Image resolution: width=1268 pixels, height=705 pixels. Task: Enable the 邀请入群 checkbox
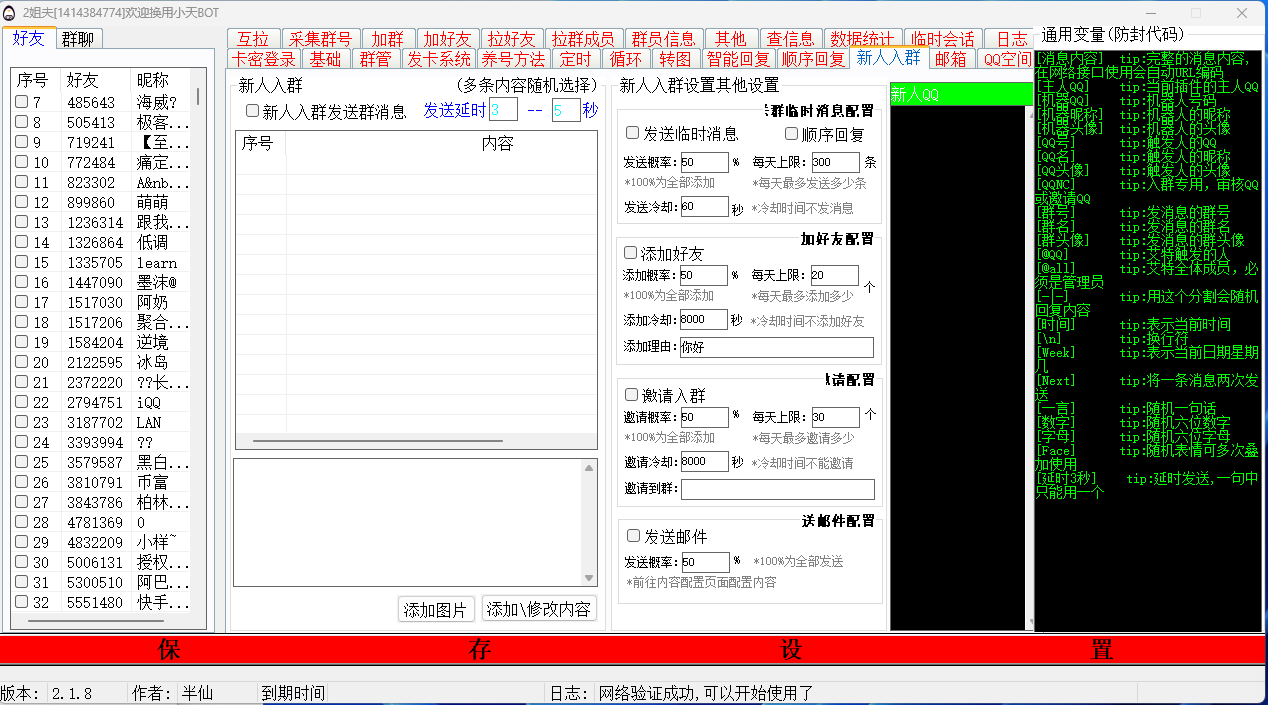coord(631,395)
